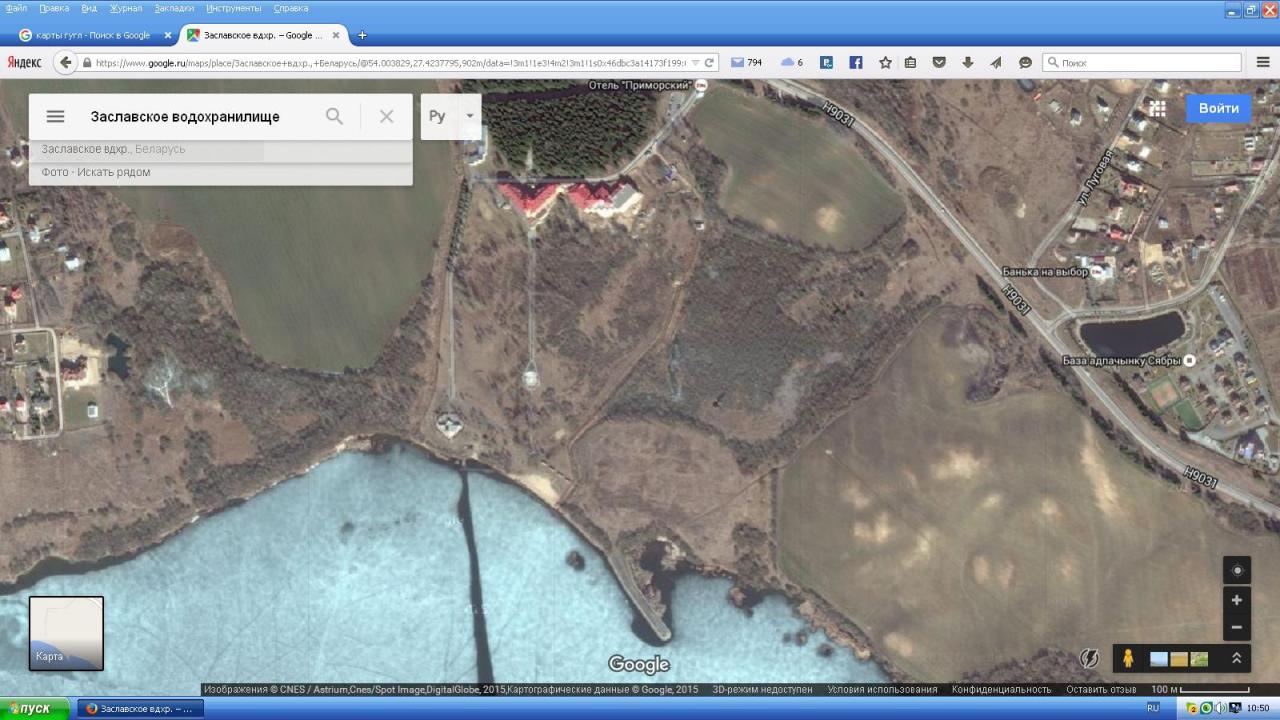Zoom out using the minus button
1280x720 pixels.
(1237, 627)
